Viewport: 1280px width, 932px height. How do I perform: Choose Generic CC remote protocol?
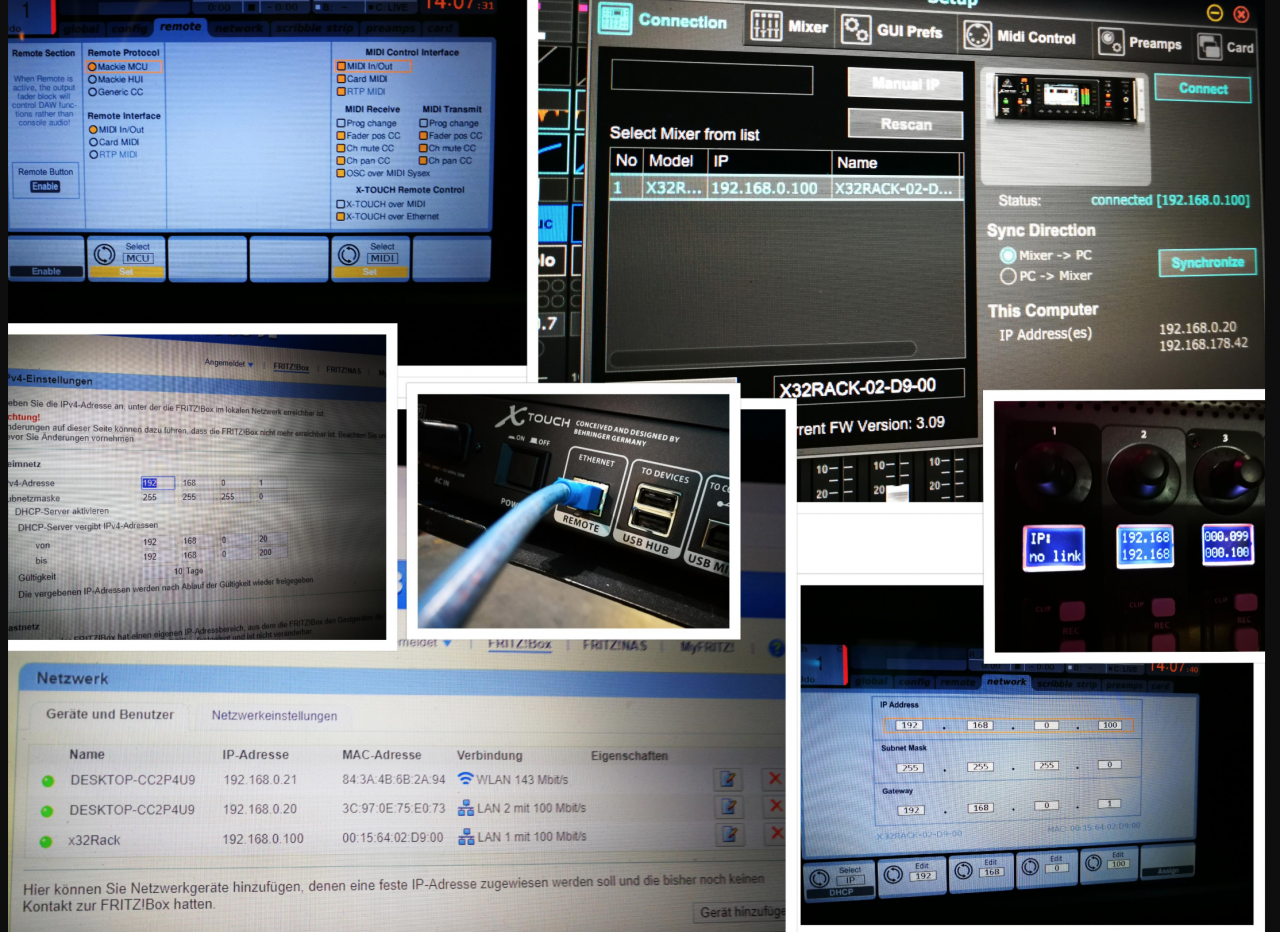(92, 92)
